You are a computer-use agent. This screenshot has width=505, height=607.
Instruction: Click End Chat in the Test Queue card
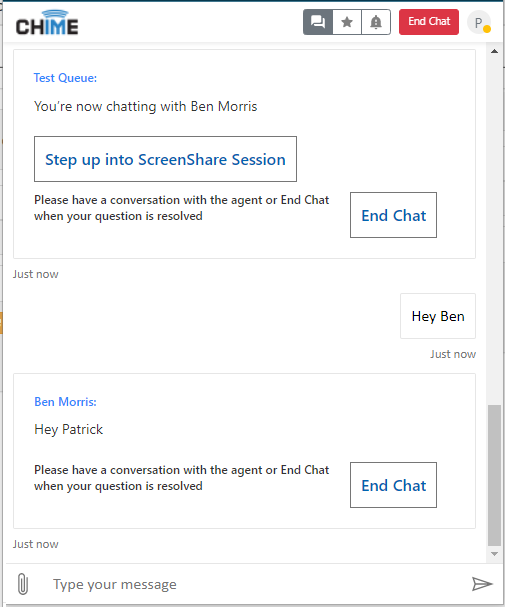(x=393, y=215)
